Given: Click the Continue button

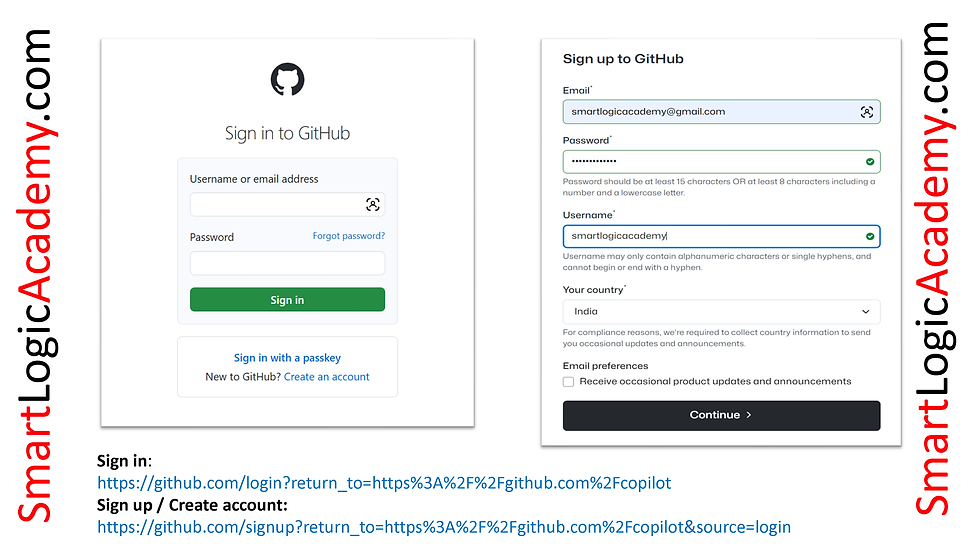Looking at the screenshot, I should pyautogui.click(x=721, y=415).
